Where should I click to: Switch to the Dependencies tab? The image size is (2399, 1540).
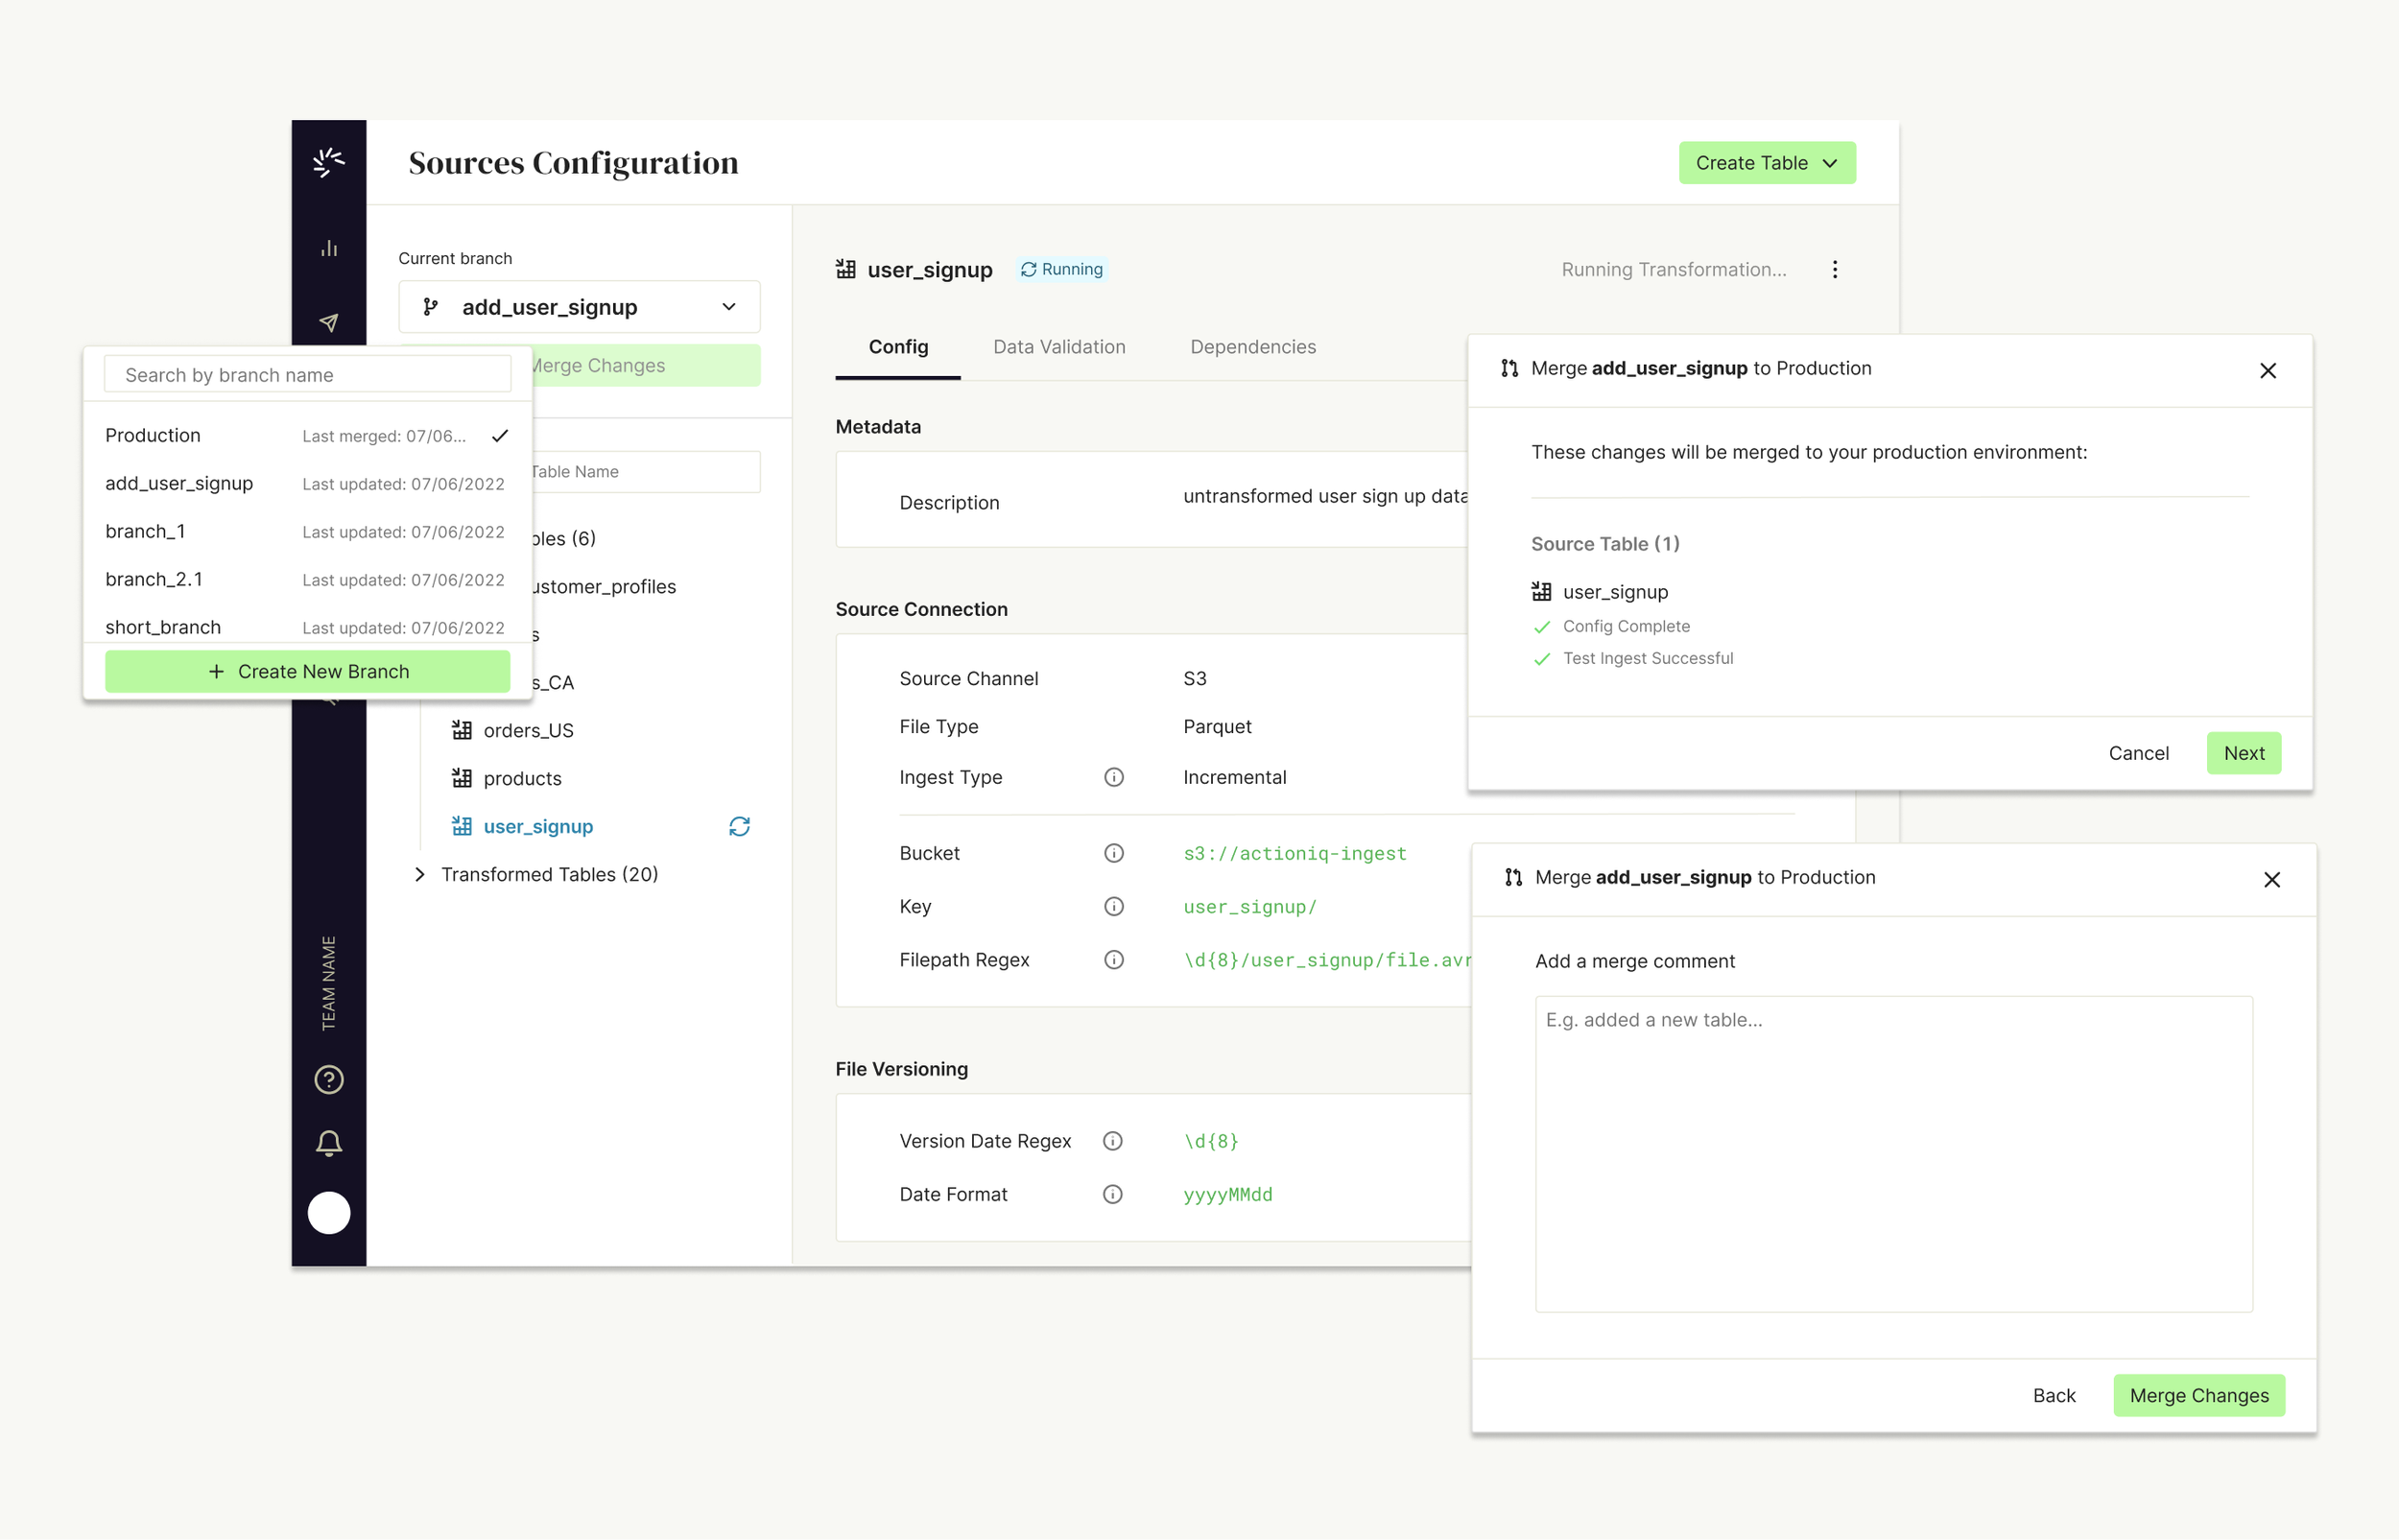1252,347
